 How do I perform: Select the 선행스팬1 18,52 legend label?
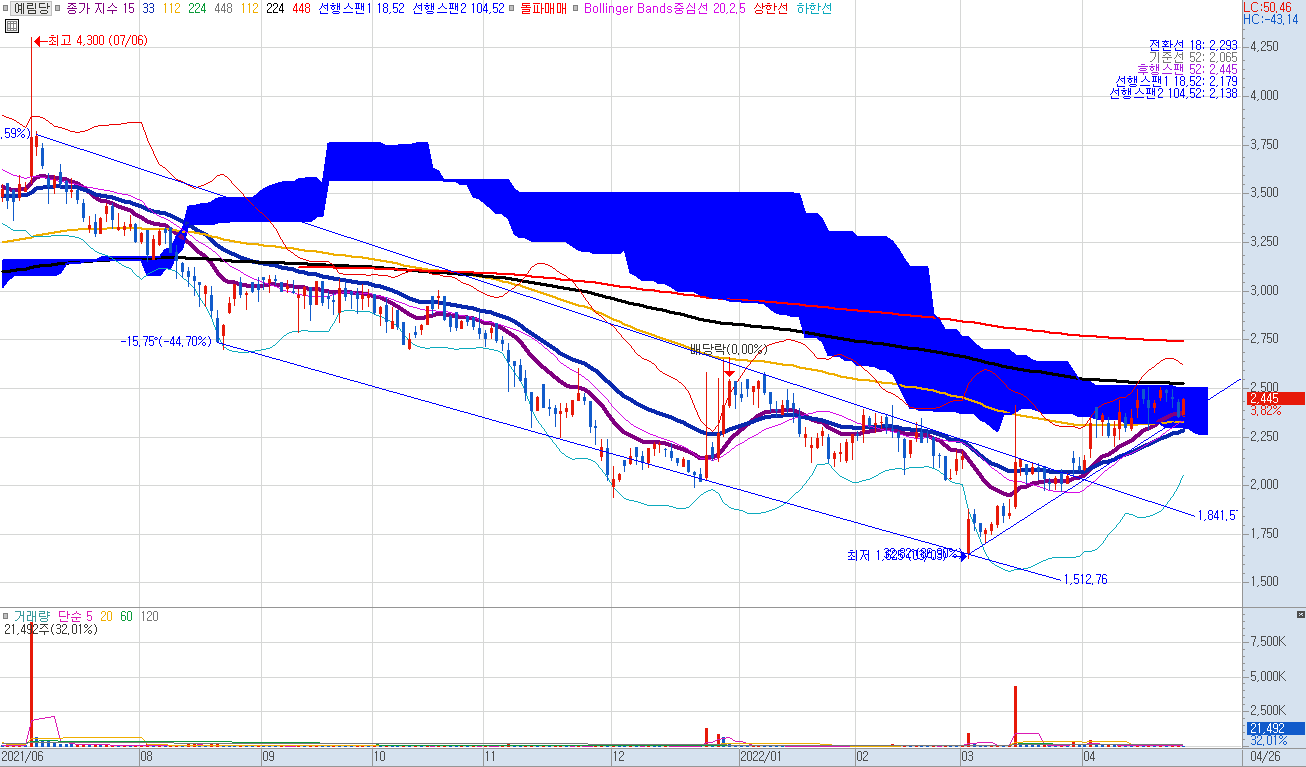pyautogui.click(x=361, y=8)
